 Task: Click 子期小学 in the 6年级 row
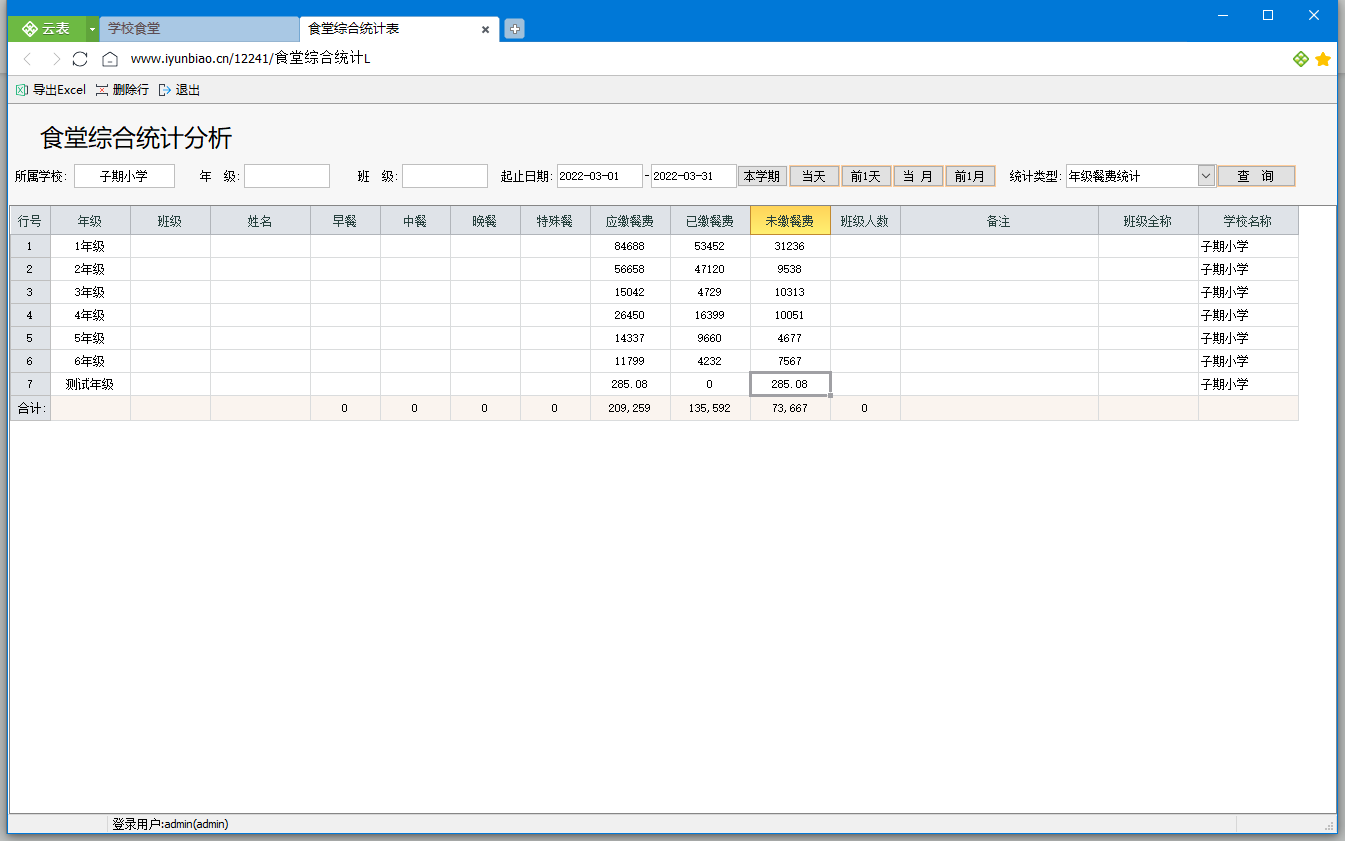coord(1248,361)
